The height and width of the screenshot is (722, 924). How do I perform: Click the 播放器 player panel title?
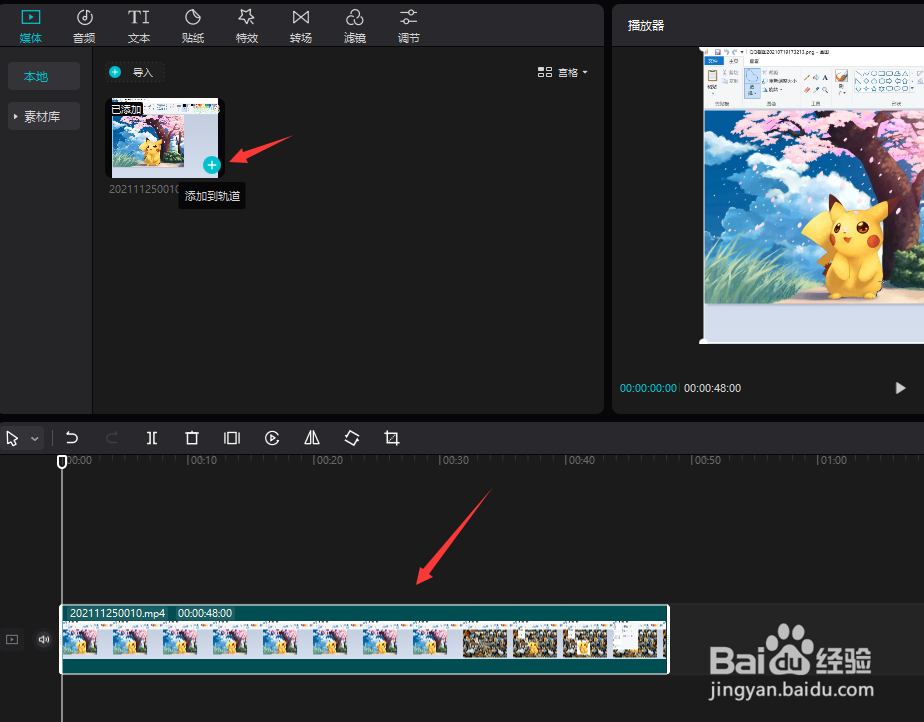[646, 26]
